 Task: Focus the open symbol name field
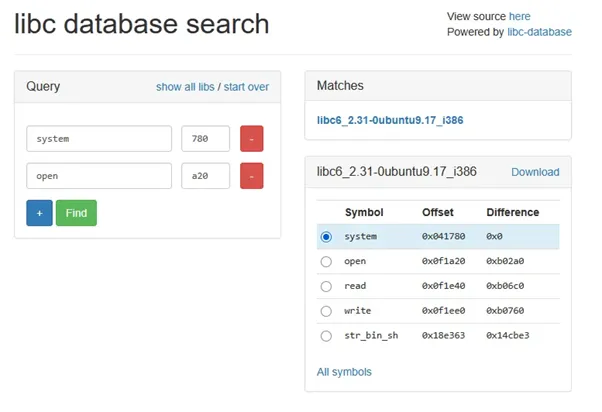(x=99, y=176)
